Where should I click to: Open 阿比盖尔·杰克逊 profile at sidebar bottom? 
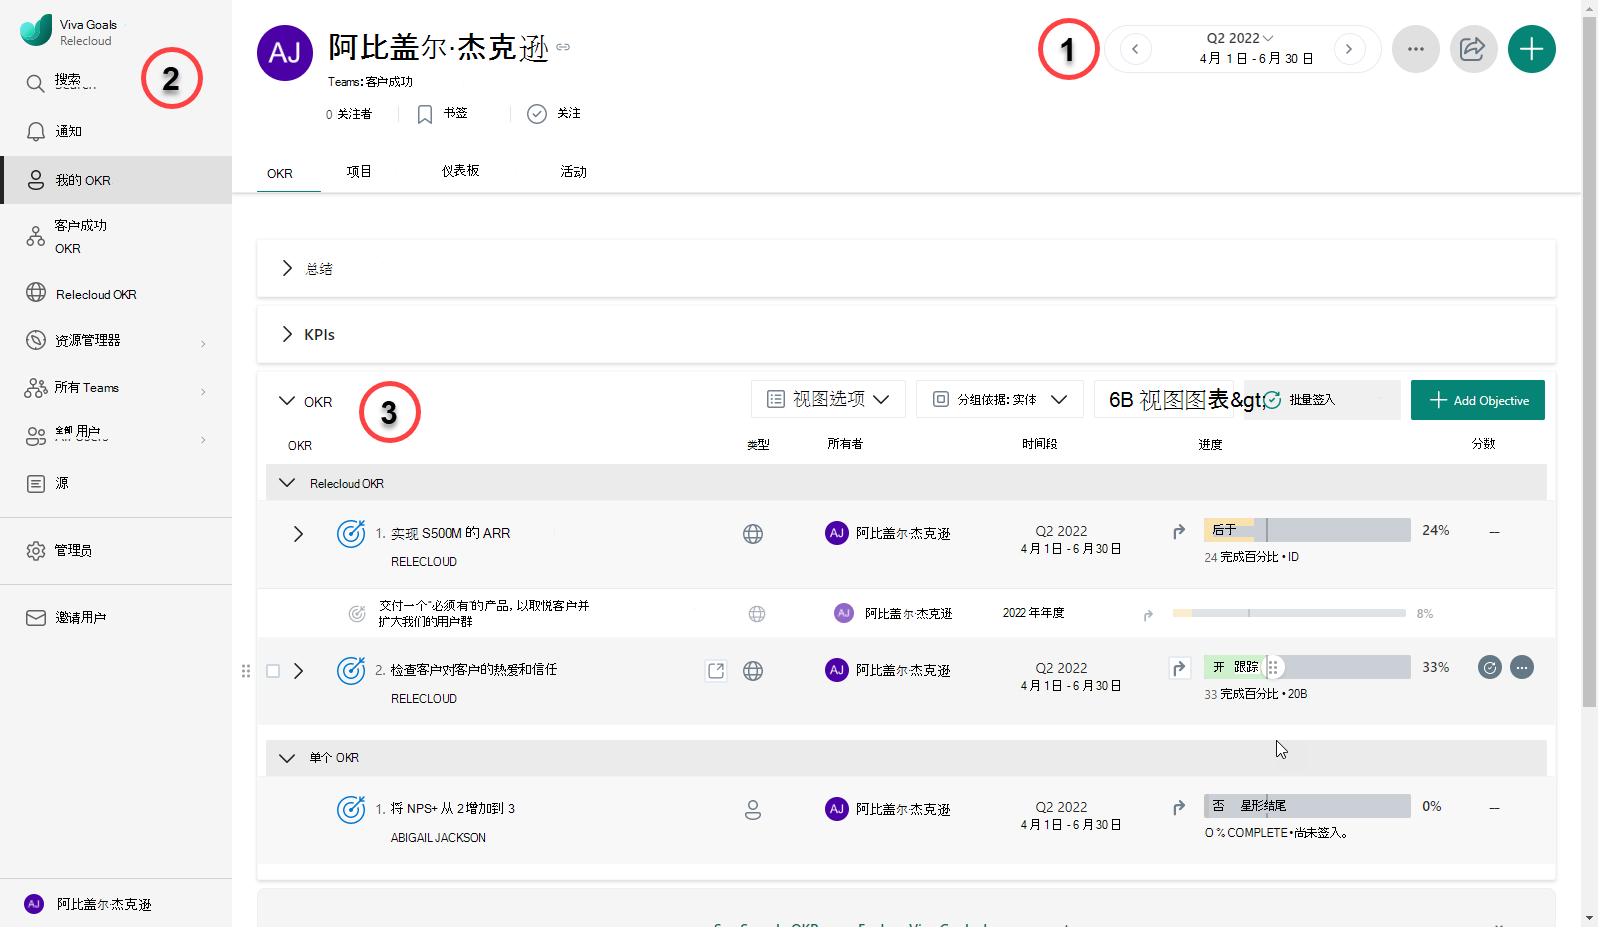(x=116, y=904)
